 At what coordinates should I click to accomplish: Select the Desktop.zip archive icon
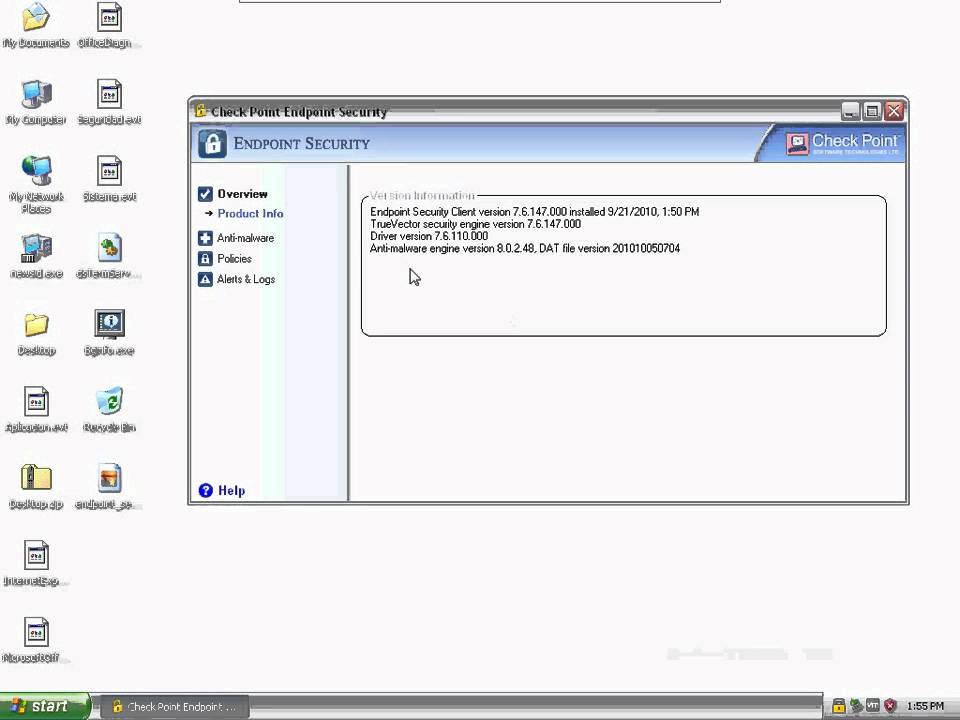(36, 486)
